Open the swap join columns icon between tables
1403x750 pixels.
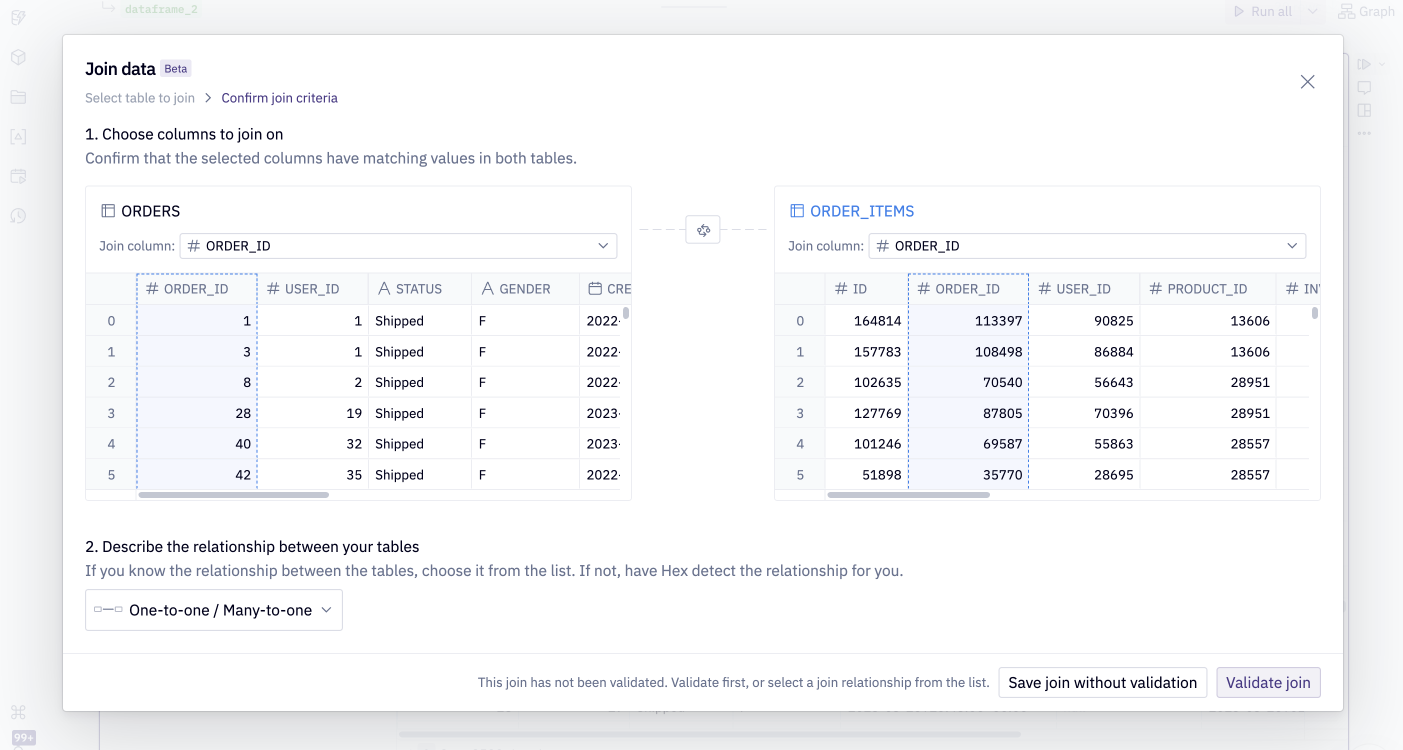[x=702, y=229]
